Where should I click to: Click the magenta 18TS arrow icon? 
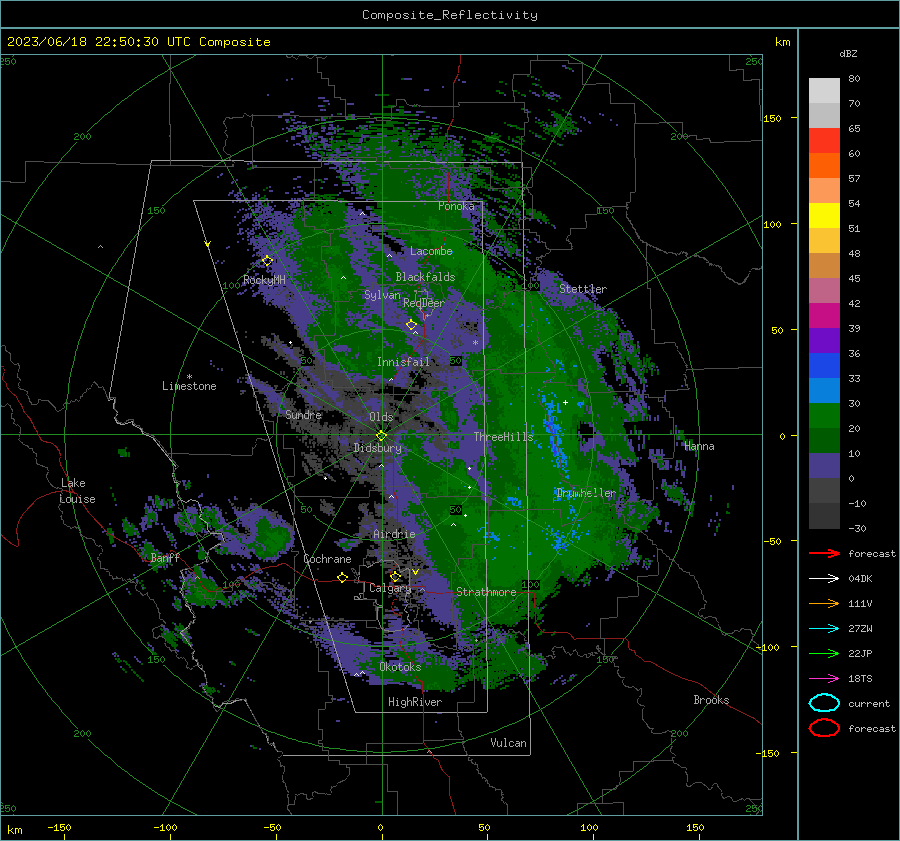824,679
